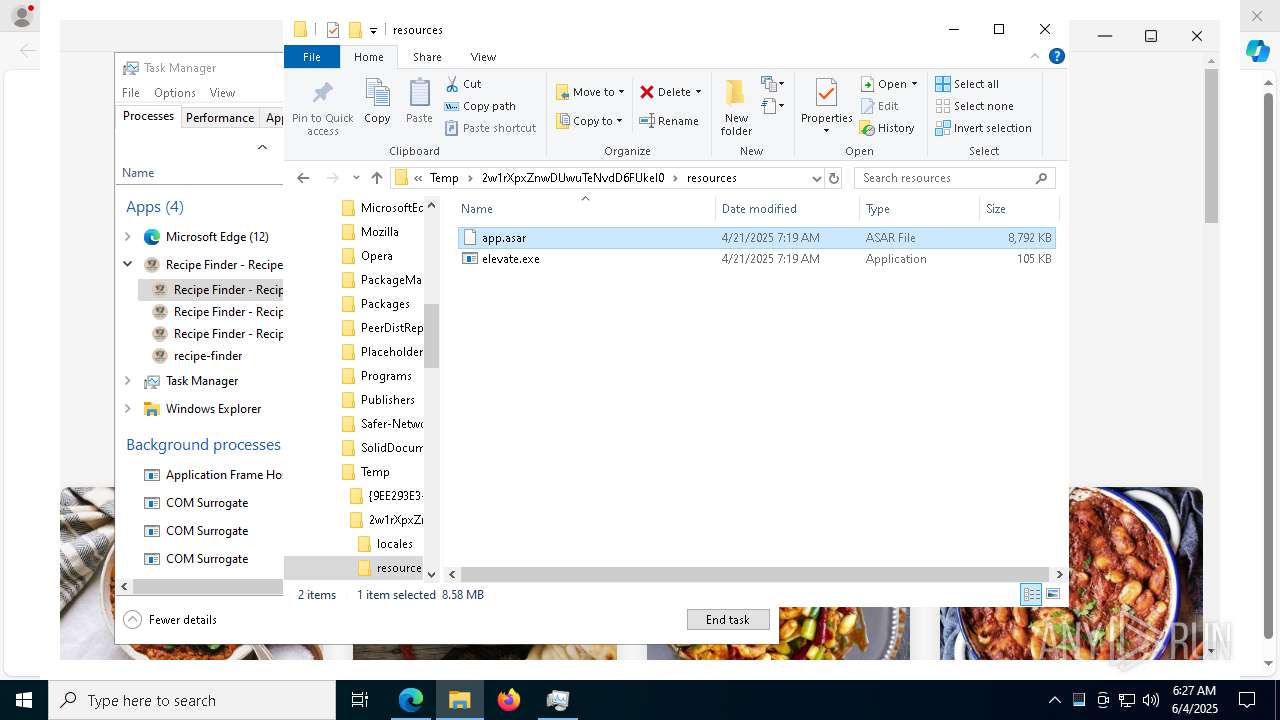Click volume icon in system tray

pyautogui.click(x=1151, y=700)
